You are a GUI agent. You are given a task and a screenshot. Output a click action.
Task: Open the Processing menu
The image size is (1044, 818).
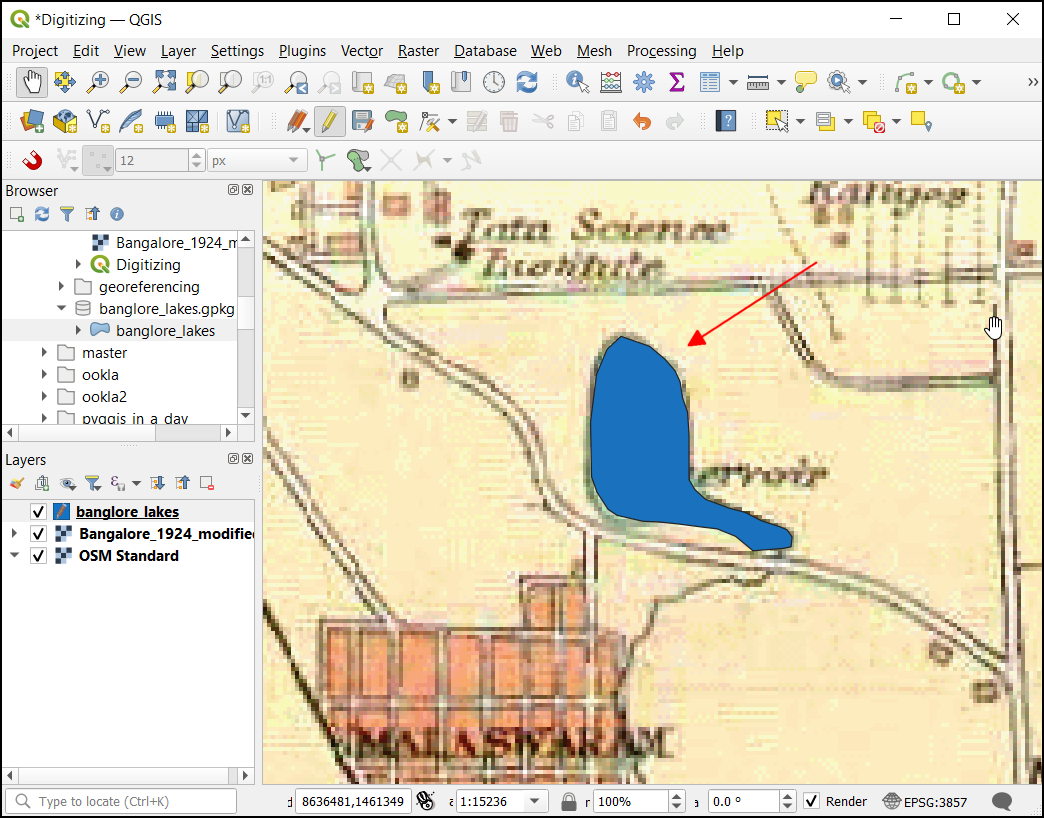661,51
